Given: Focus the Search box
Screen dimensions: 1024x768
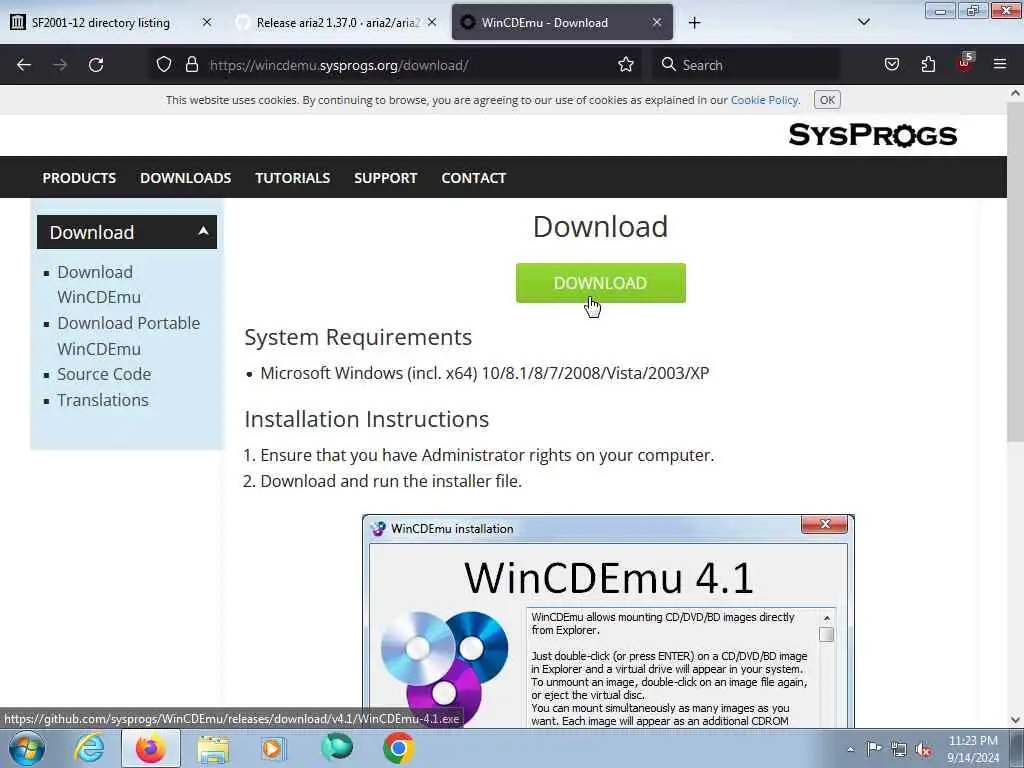Looking at the screenshot, I should click(748, 65).
